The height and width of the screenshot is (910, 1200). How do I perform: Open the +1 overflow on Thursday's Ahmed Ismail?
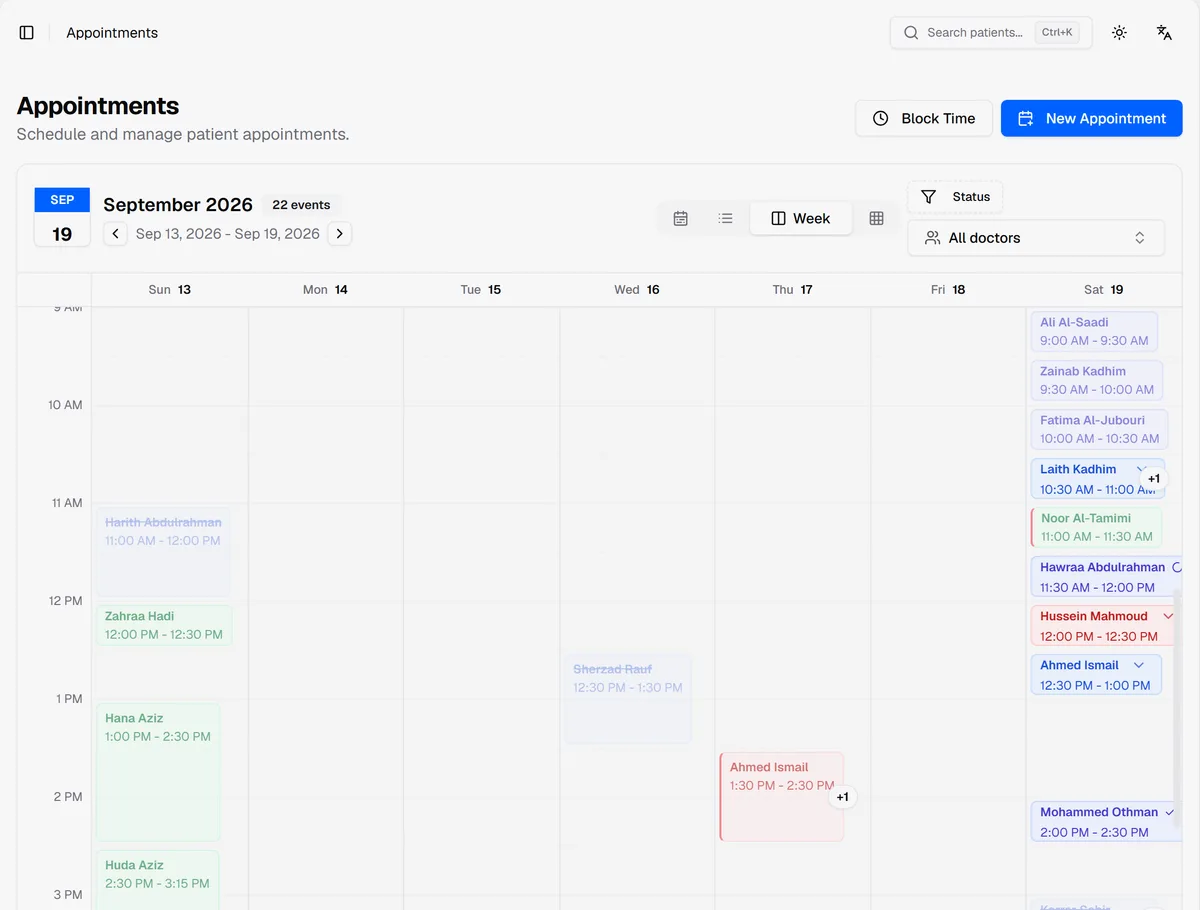pyautogui.click(x=843, y=797)
